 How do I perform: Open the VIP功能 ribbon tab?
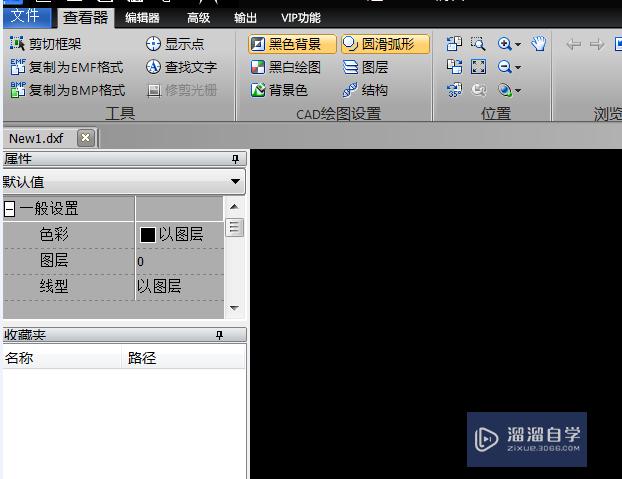click(x=301, y=18)
